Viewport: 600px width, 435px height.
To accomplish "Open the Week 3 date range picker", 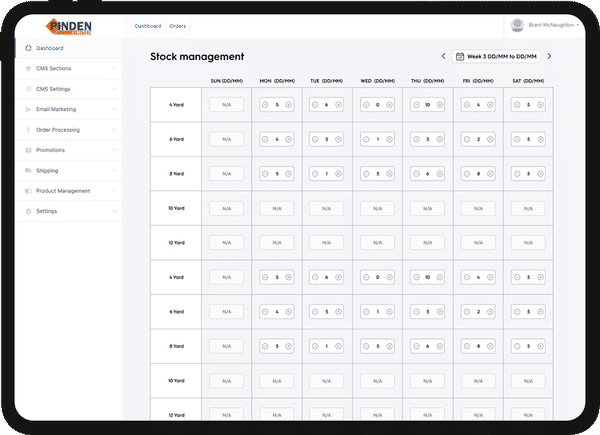I will point(496,57).
